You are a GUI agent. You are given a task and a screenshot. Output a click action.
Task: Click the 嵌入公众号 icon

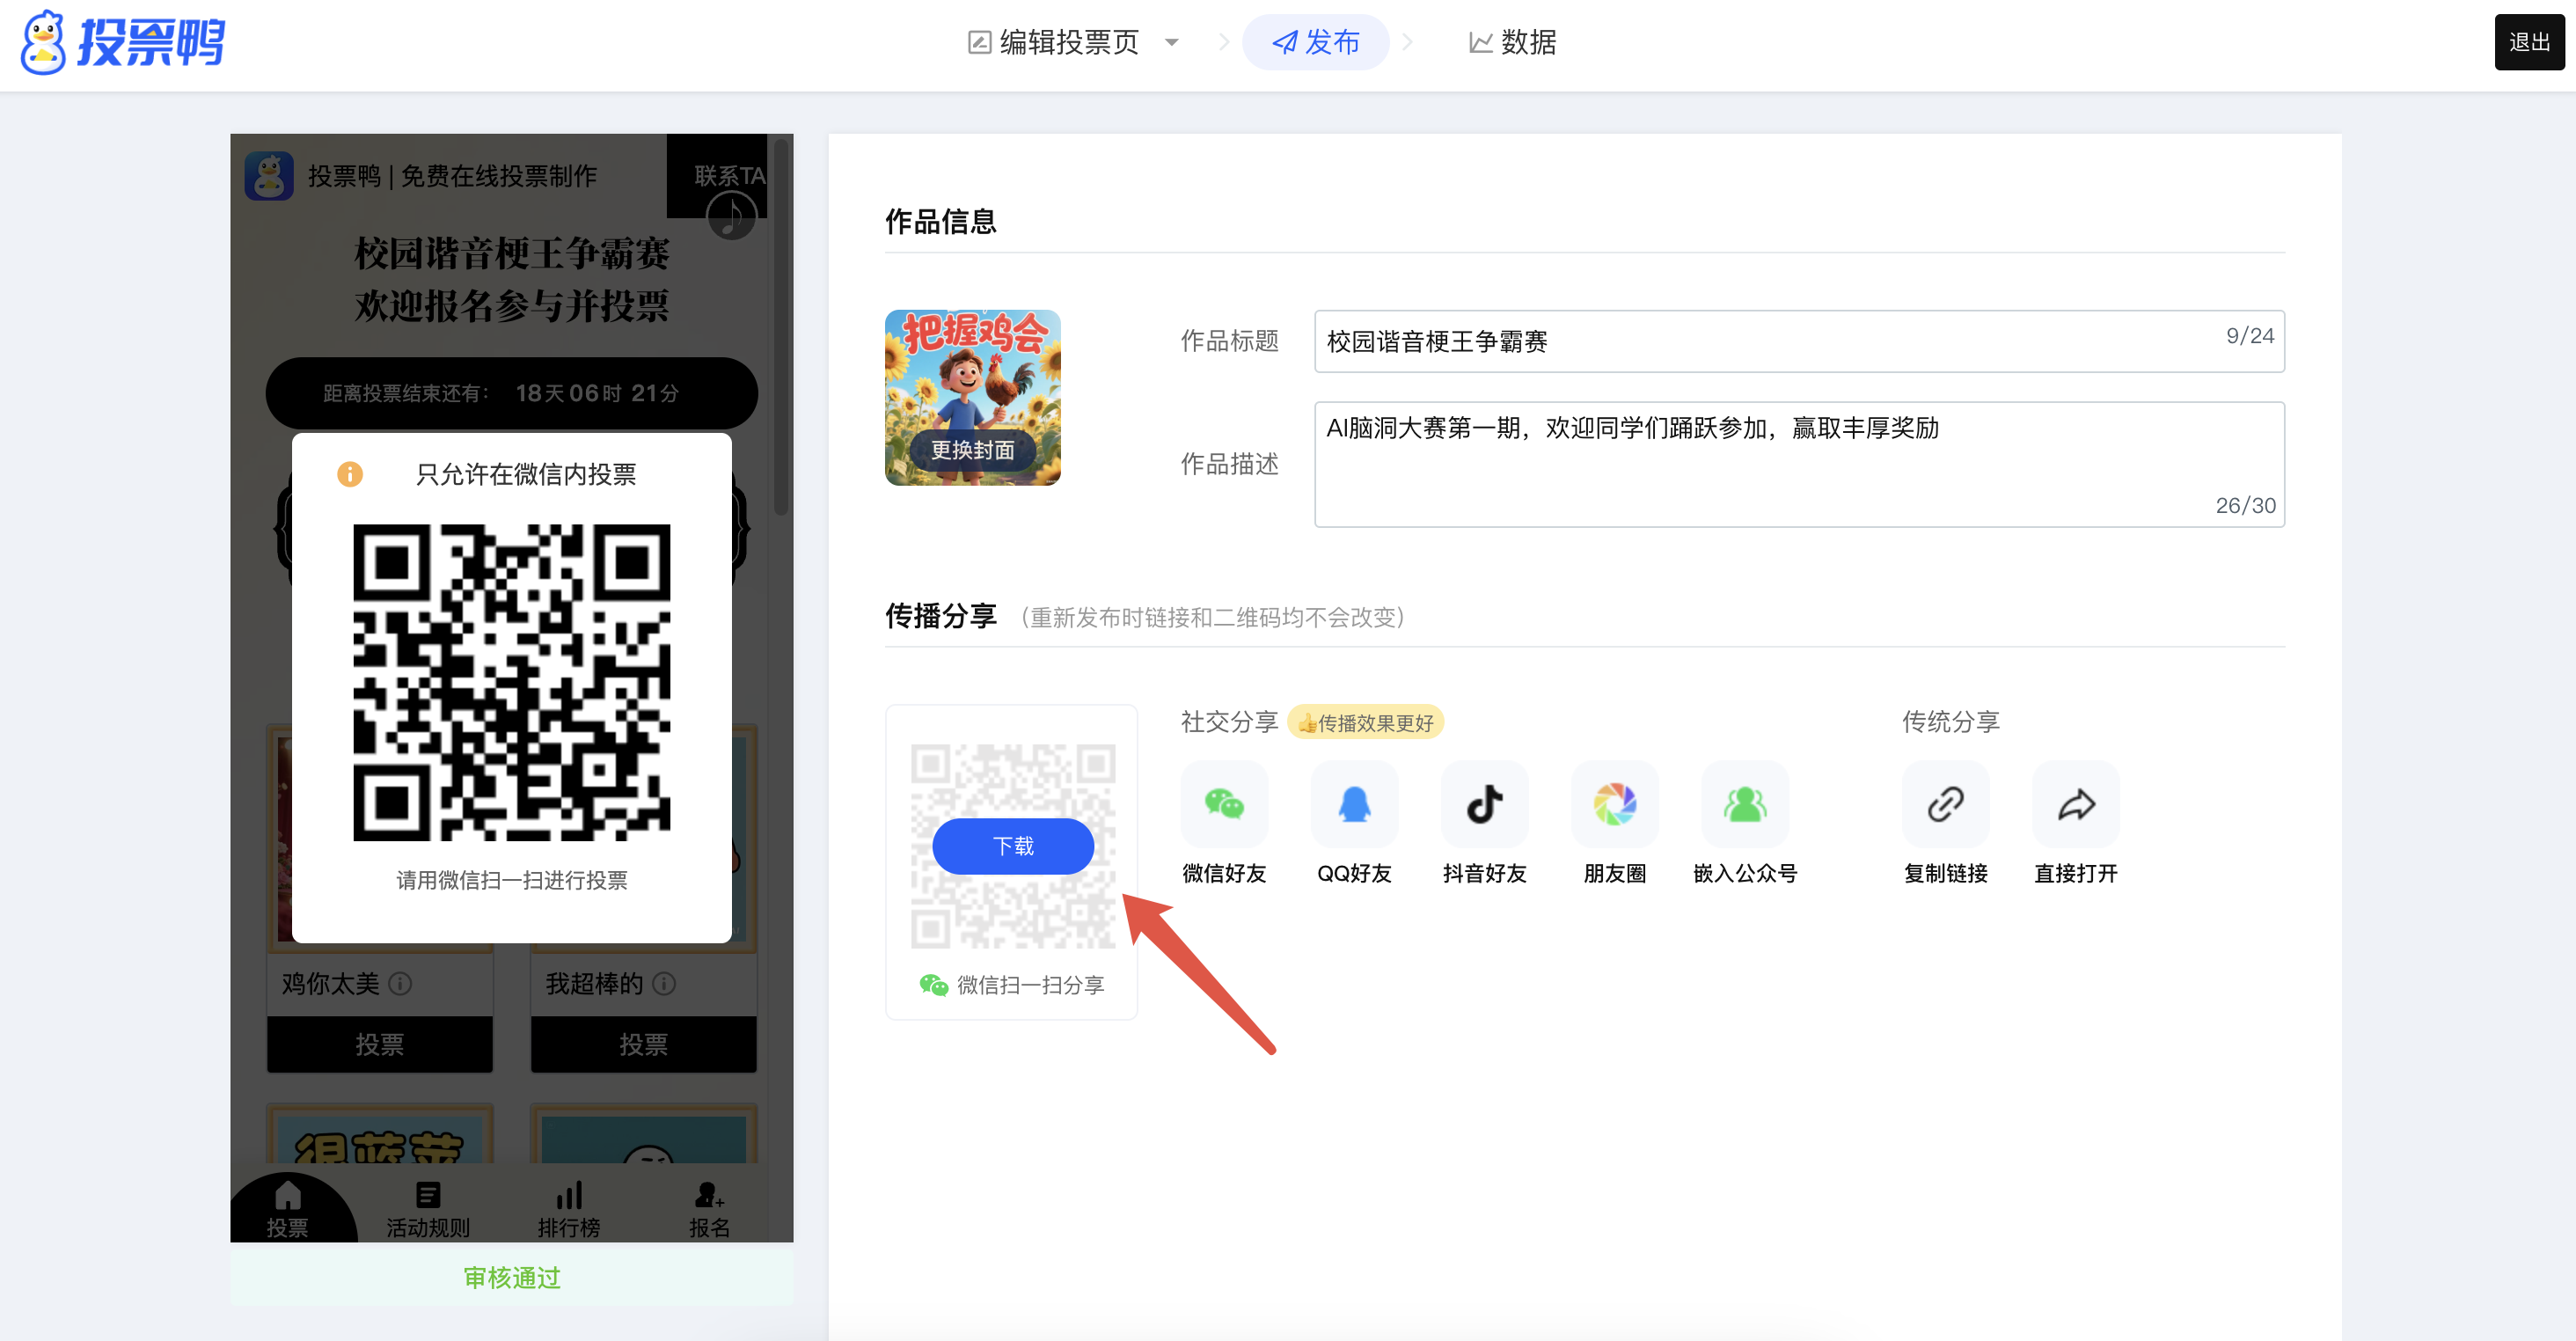tap(1745, 804)
